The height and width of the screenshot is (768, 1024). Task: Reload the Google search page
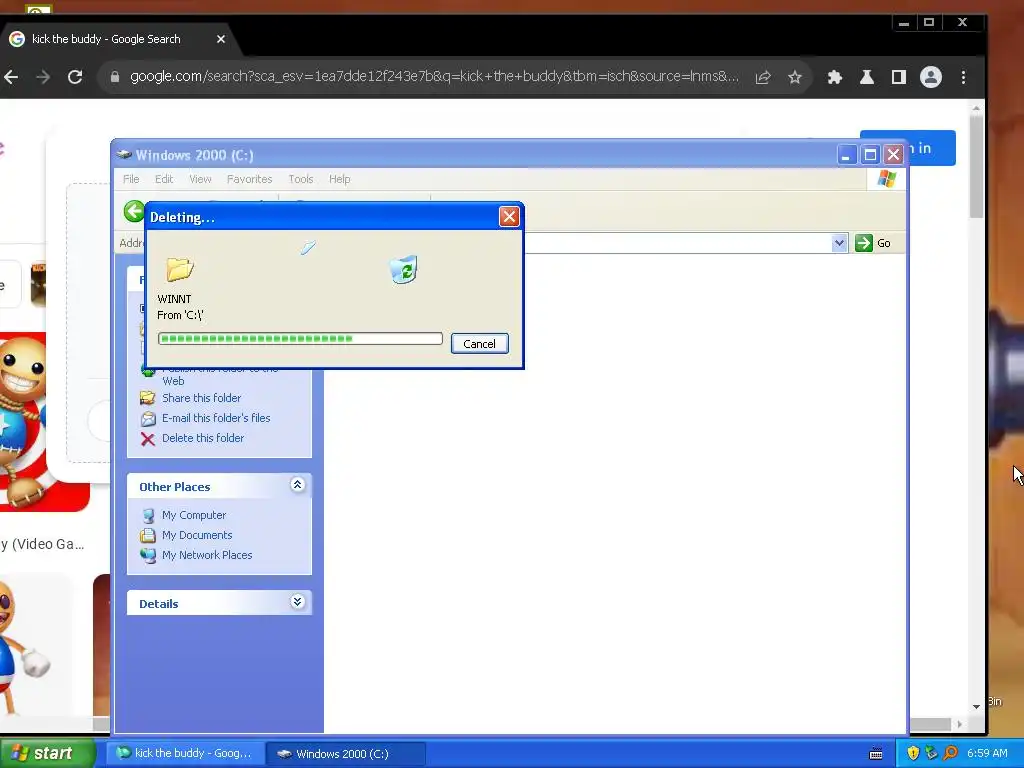(75, 77)
